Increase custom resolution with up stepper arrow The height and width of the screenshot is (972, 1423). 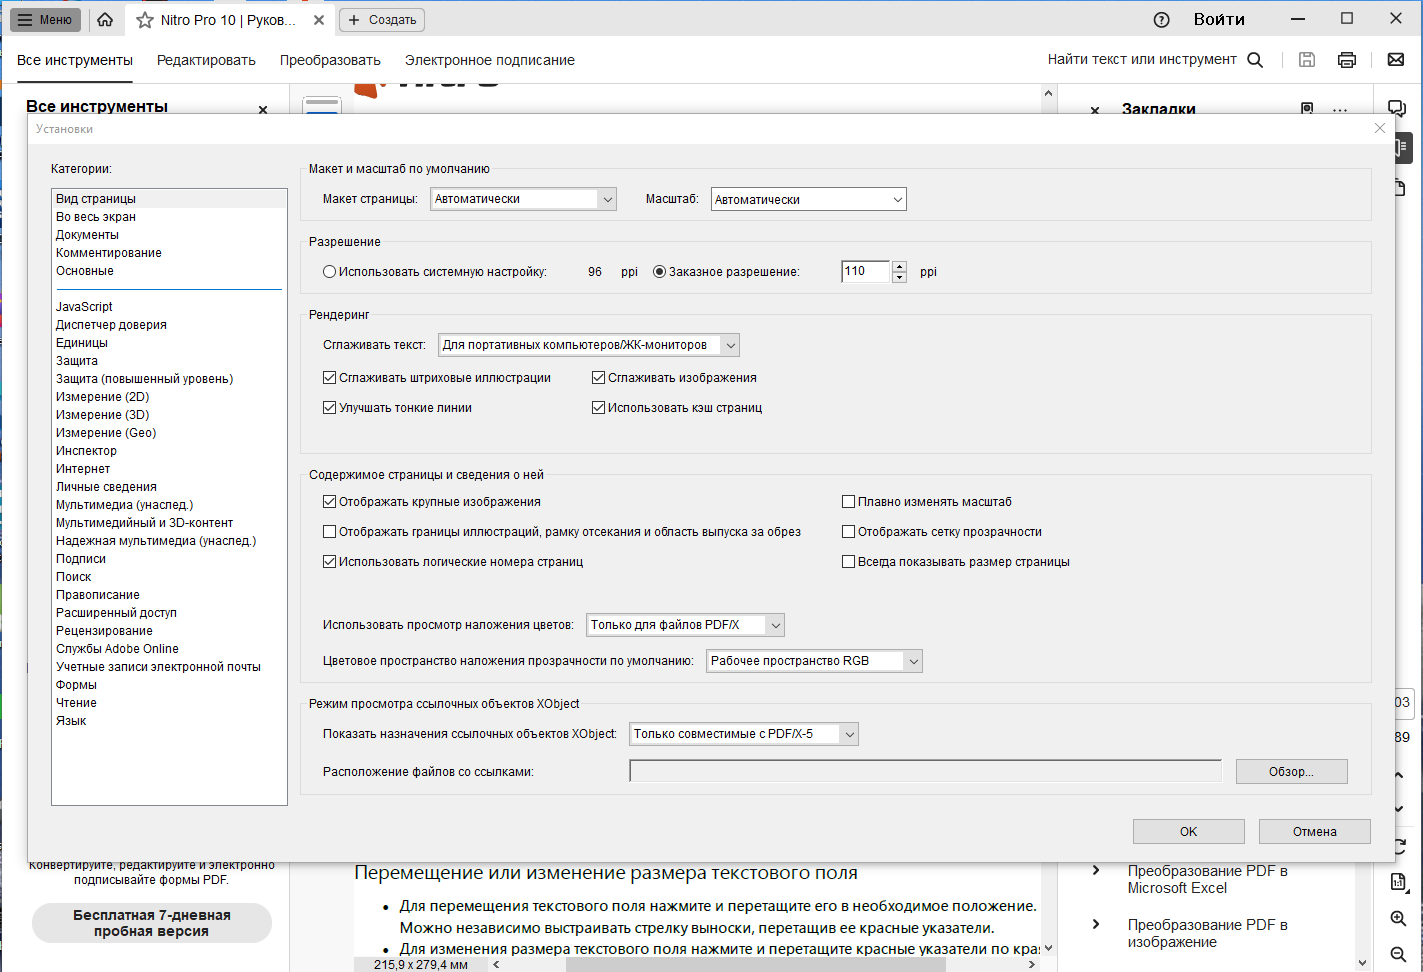[899, 266]
